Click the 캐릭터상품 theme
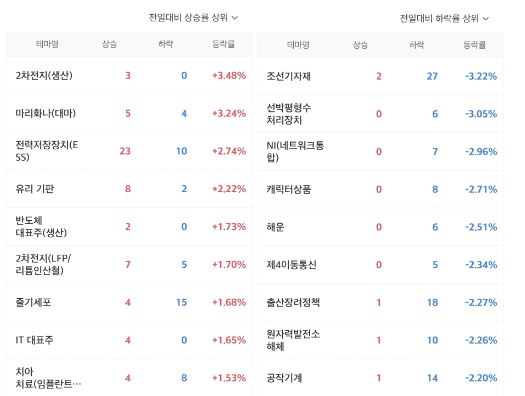Image resolution: width=525 pixels, height=396 pixels. [288, 189]
